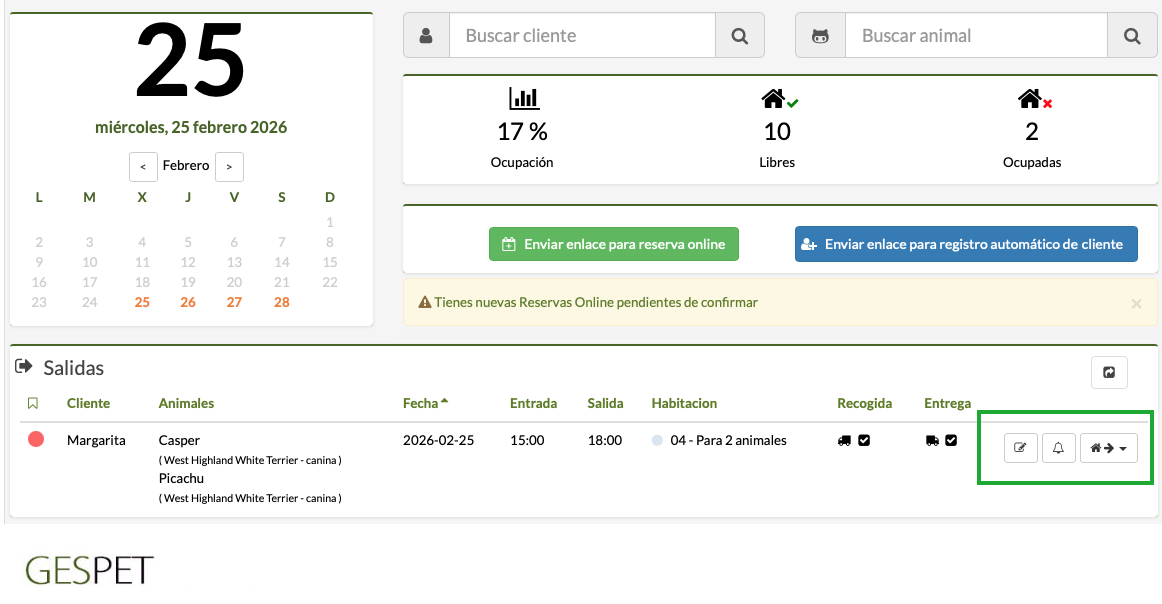This screenshot has width=1162, height=604.
Task: Click Enviar enlace para reserva online
Action: tap(613, 243)
